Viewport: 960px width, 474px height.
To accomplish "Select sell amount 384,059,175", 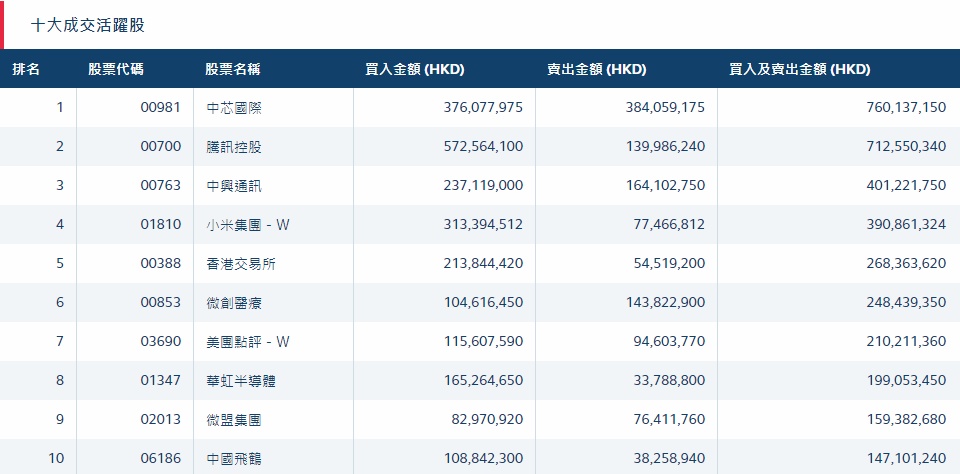I will [x=665, y=107].
